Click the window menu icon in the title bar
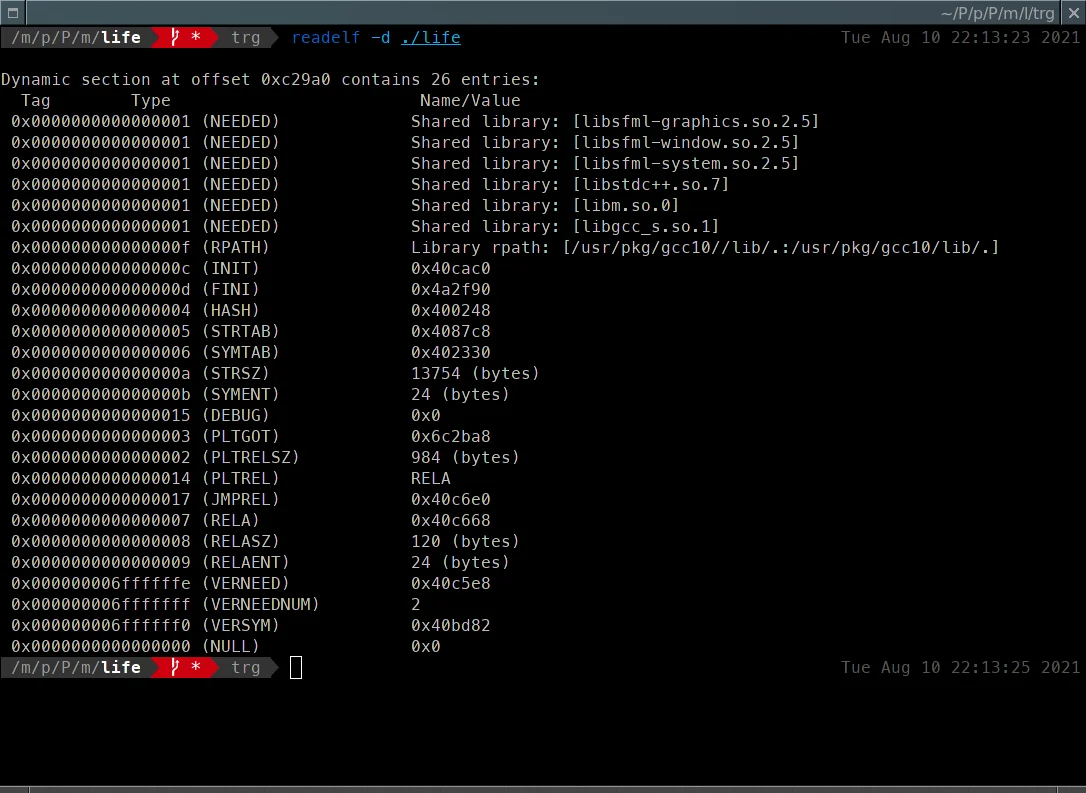The image size is (1086, 793). click(x=13, y=13)
